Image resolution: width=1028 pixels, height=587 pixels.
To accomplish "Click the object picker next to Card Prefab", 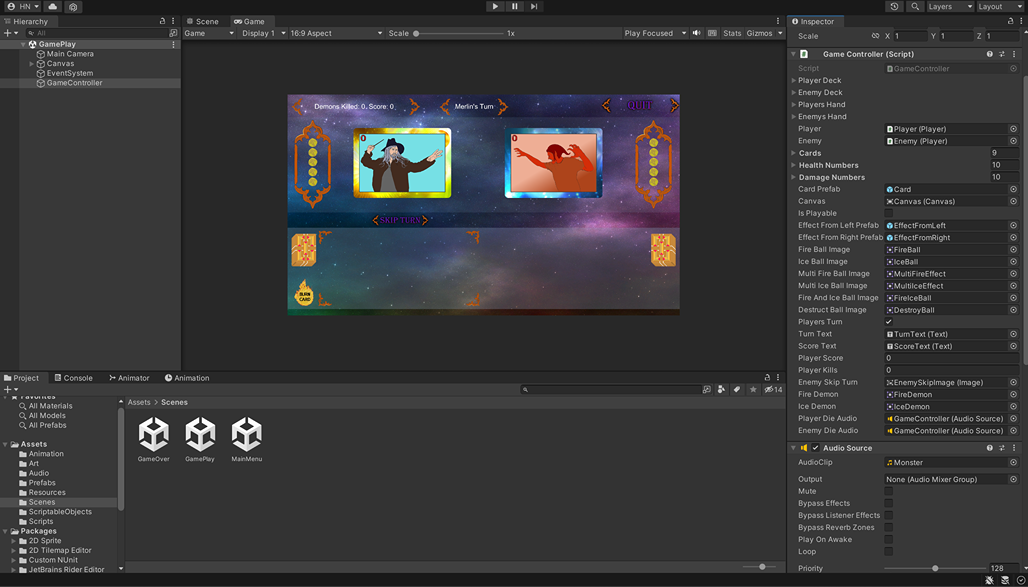I will pyautogui.click(x=1013, y=189).
